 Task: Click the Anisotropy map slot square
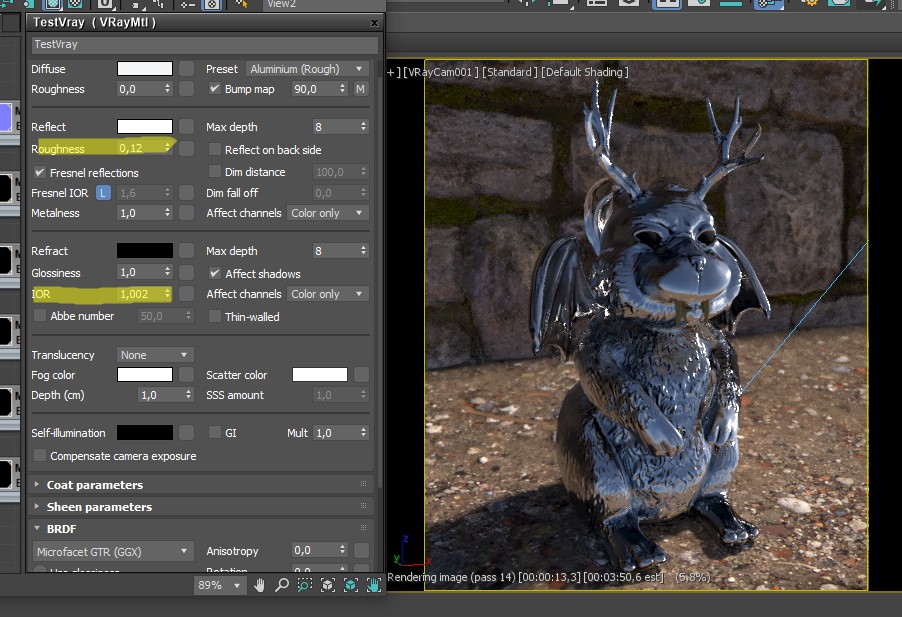(x=361, y=551)
